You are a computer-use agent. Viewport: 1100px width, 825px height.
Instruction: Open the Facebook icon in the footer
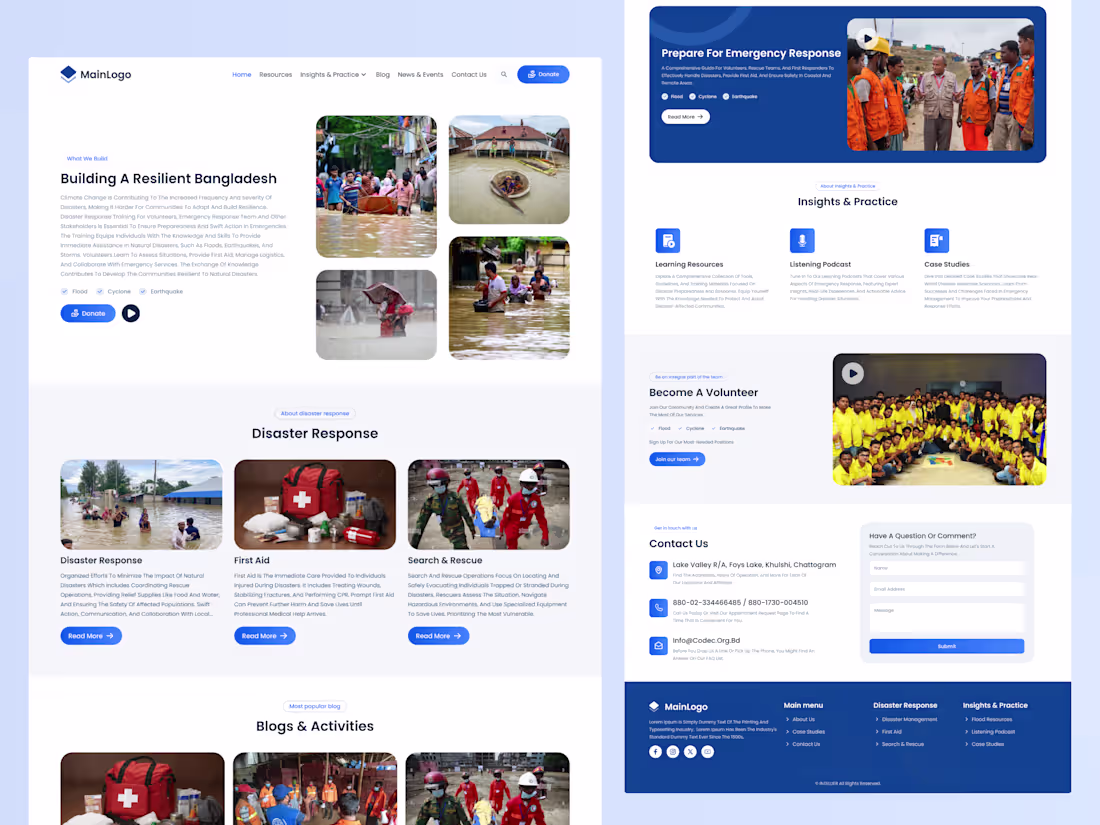pos(655,751)
